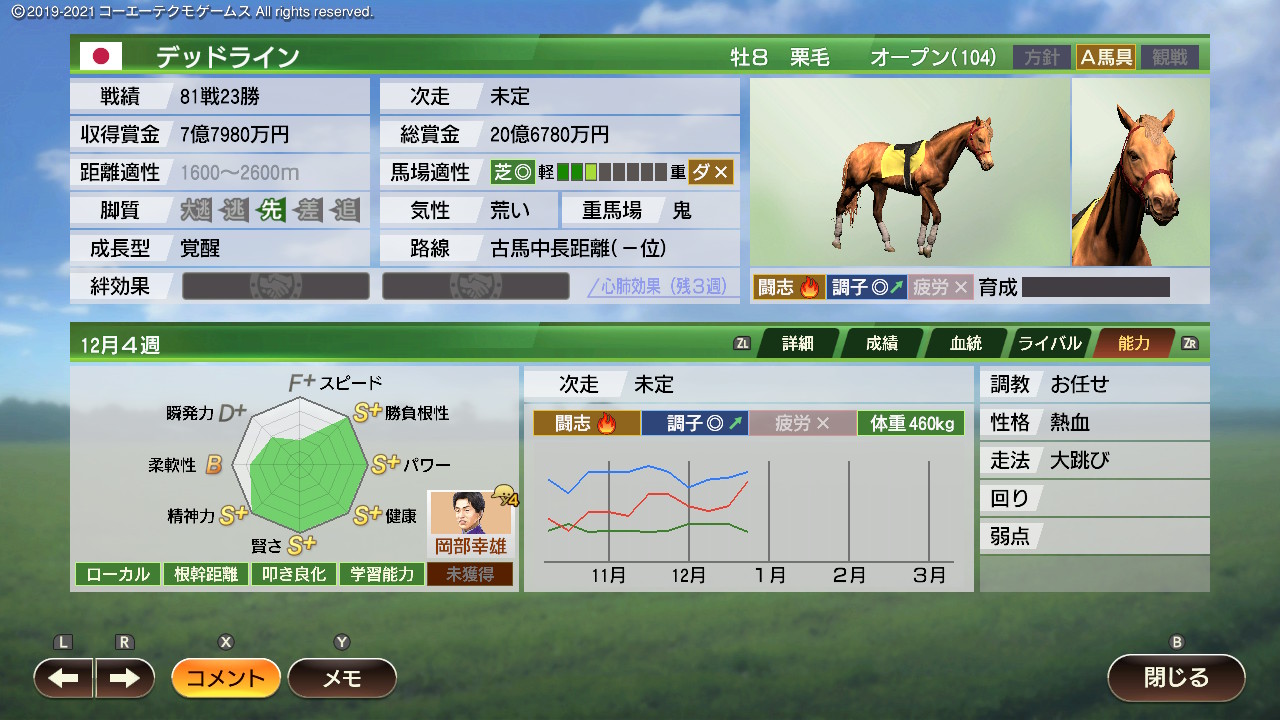Open the ライバル tab
1280x720 pixels.
[x=1049, y=343]
